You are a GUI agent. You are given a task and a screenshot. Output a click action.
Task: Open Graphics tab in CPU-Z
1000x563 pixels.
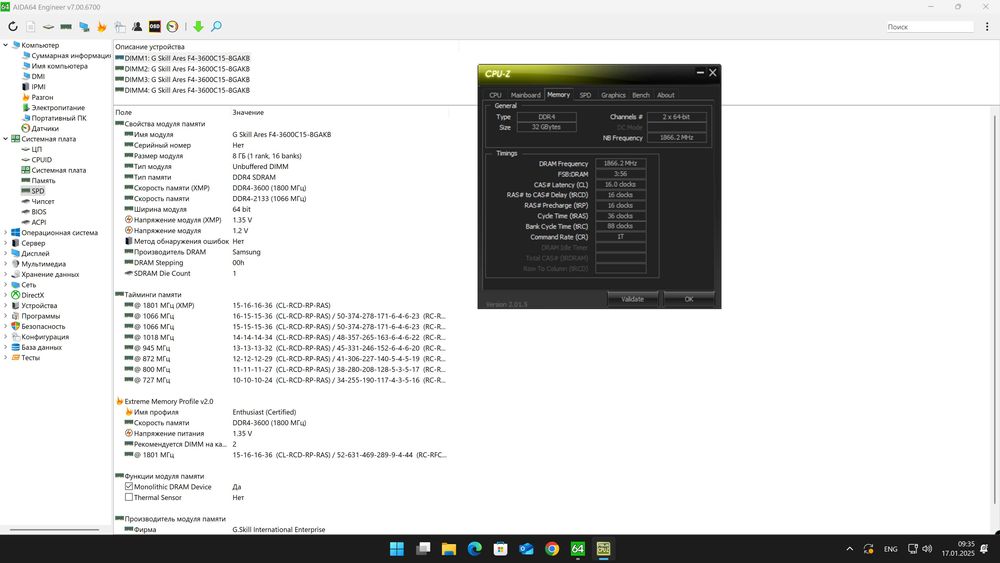tap(613, 95)
